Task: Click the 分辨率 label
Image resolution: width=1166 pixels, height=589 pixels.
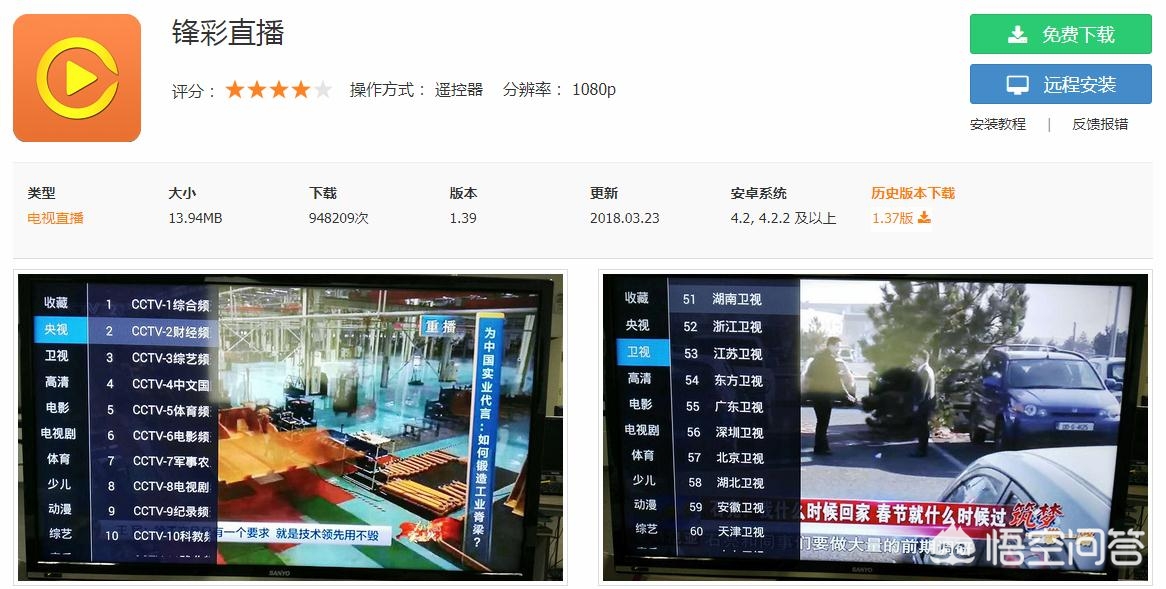Action: [532, 90]
